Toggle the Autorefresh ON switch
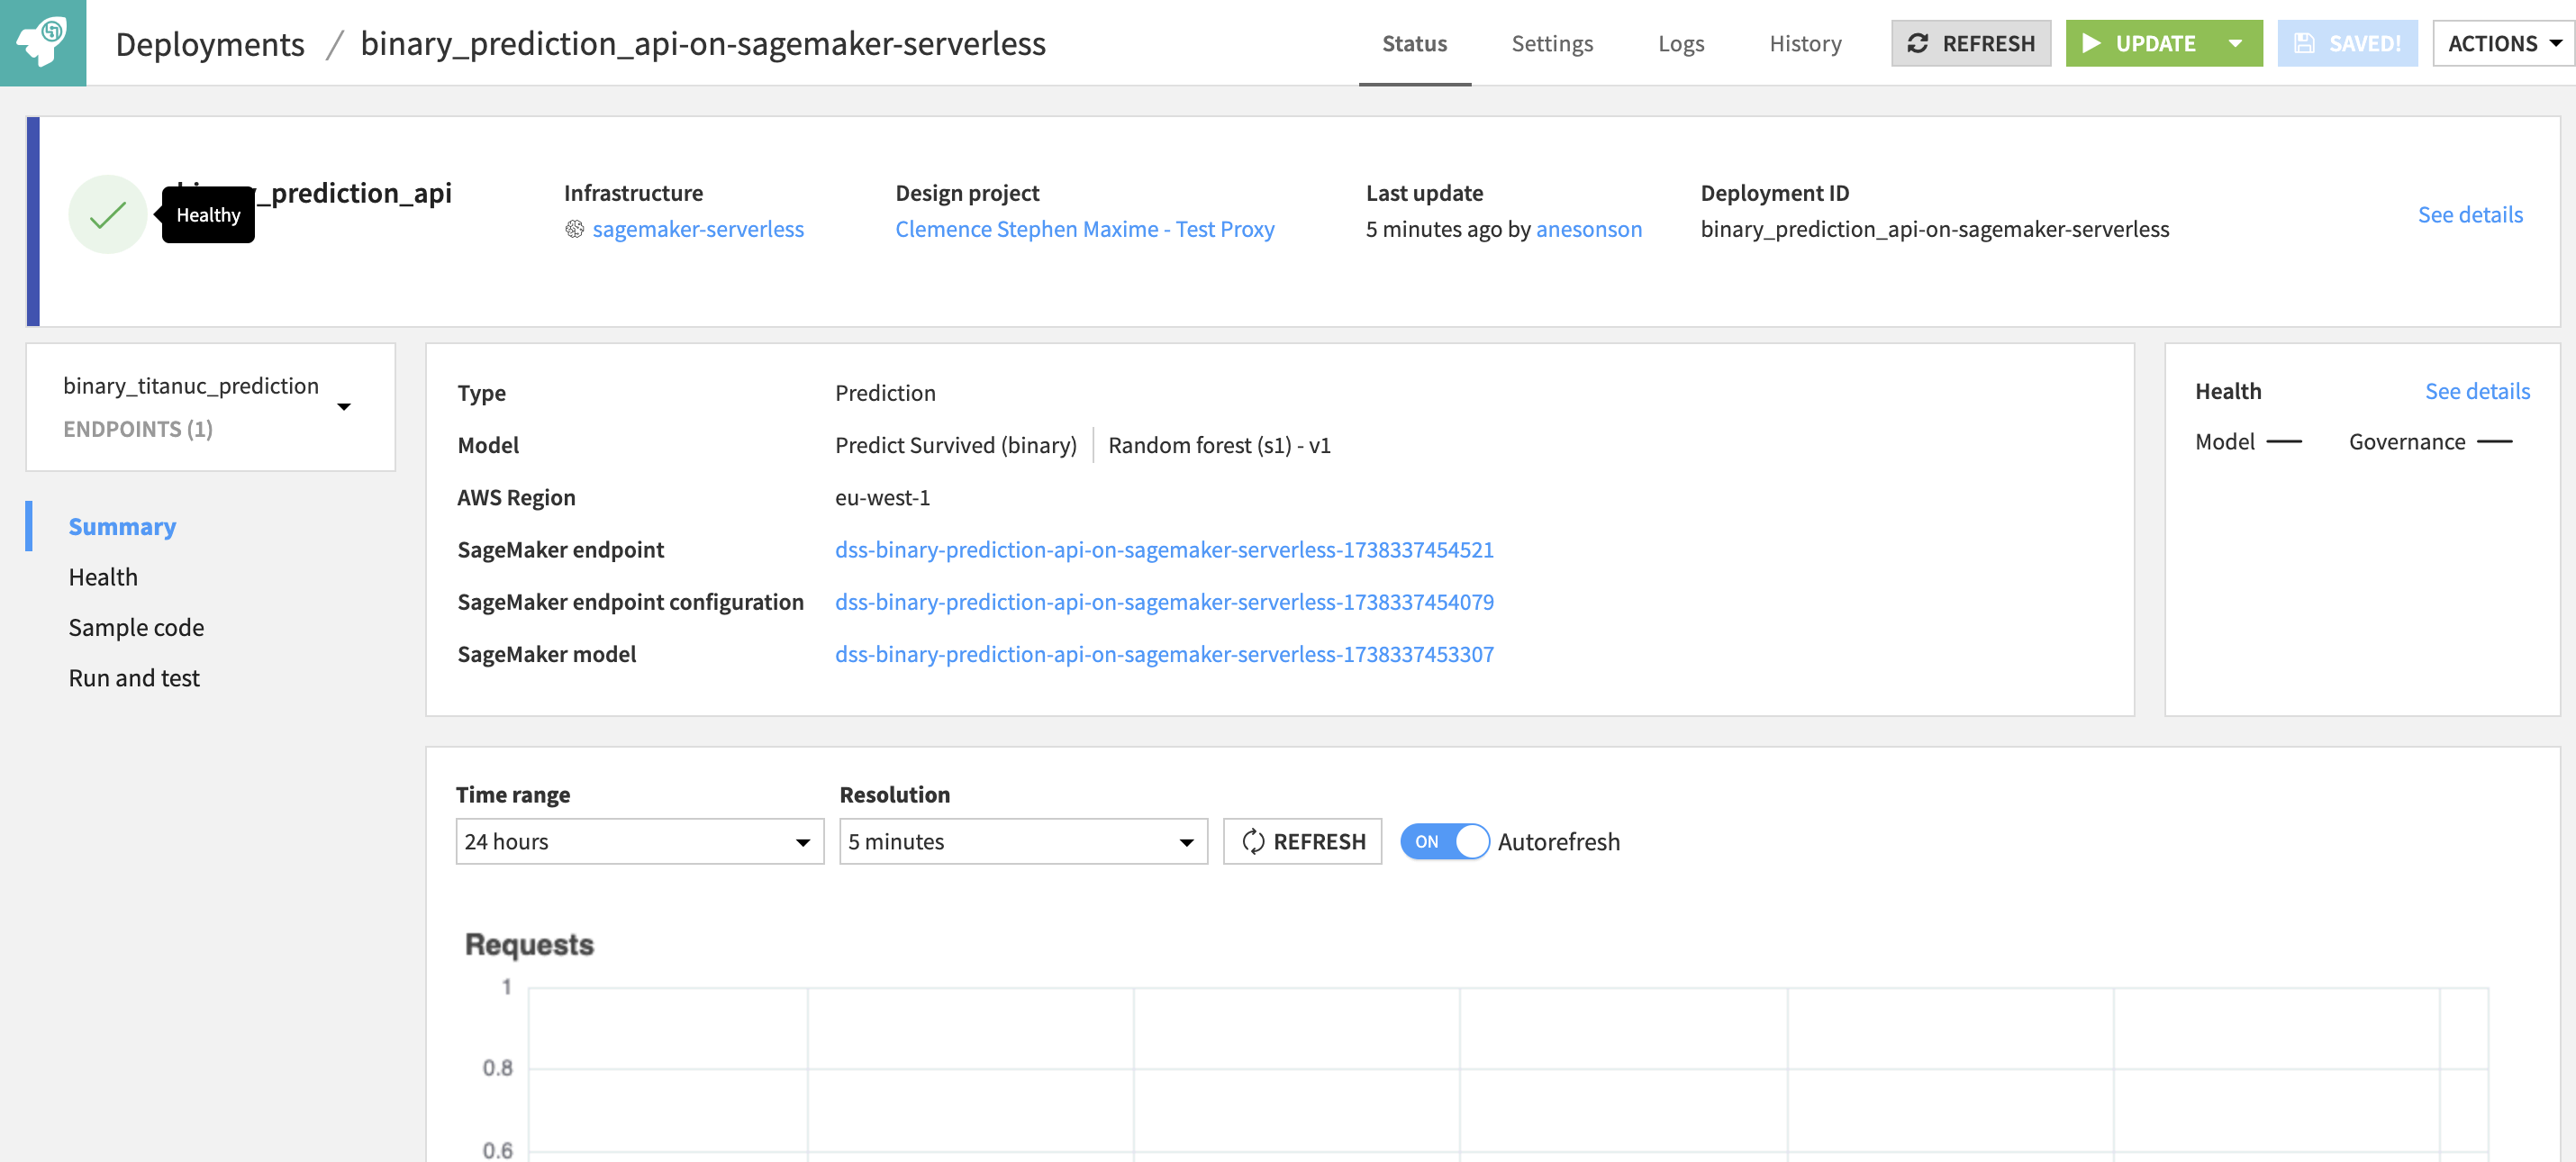 click(1444, 842)
